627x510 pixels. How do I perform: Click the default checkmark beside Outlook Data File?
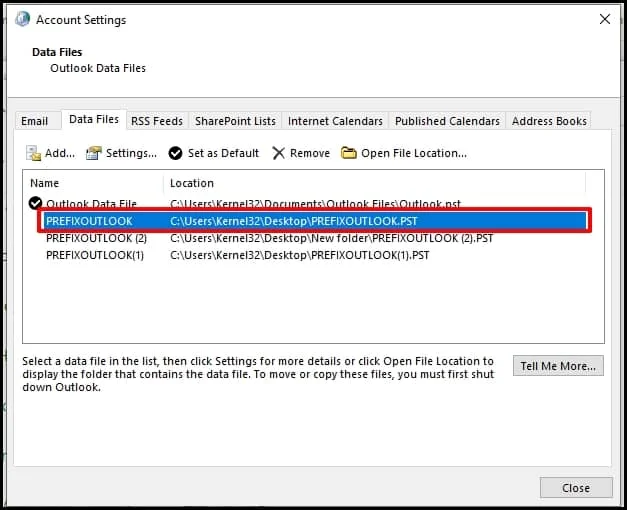pyautogui.click(x=35, y=203)
